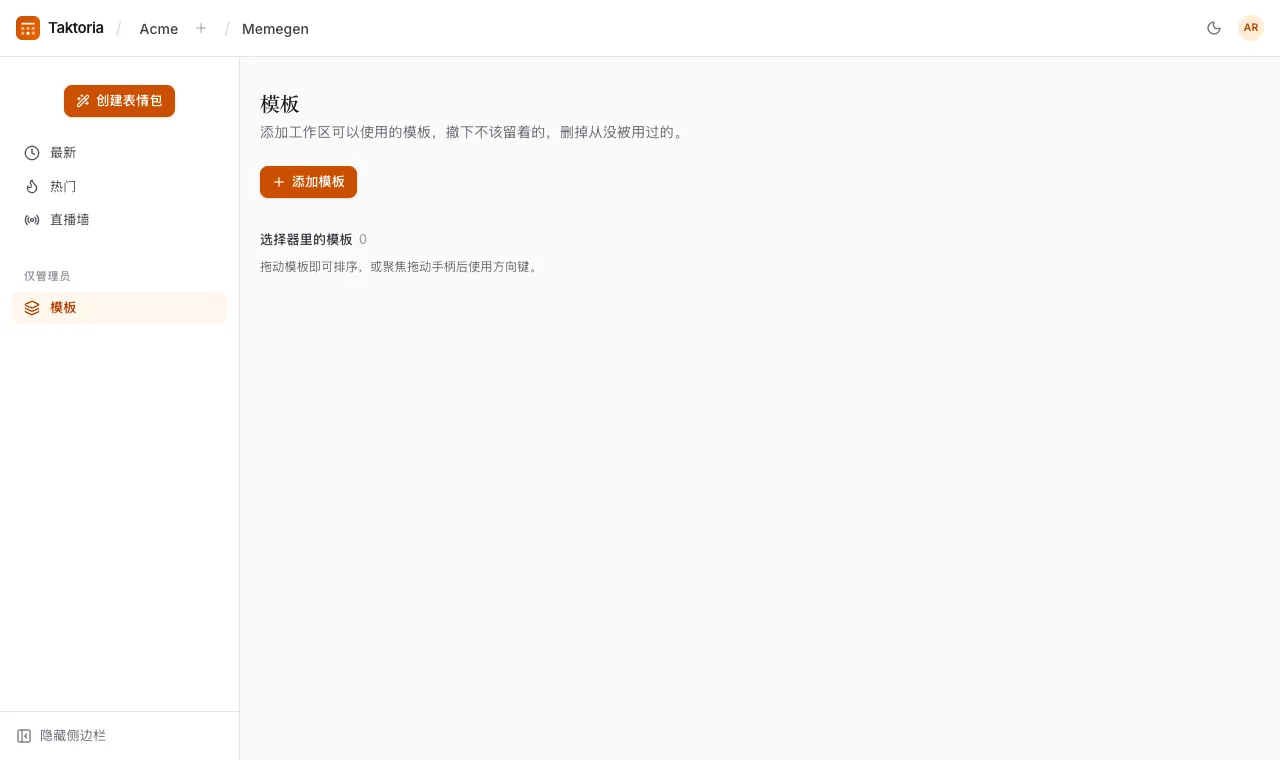This screenshot has height=760, width=1280.
Task: Click the 添加模板 button
Action: tap(308, 182)
